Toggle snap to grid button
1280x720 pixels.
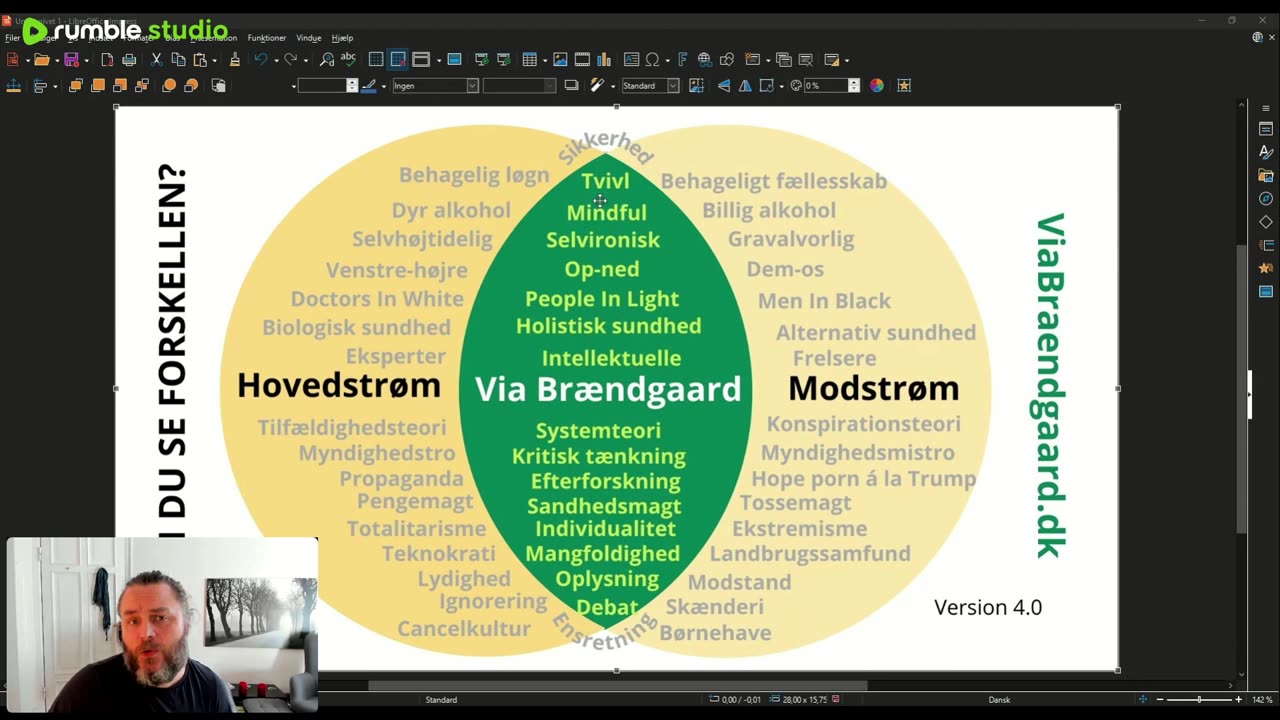click(x=398, y=60)
